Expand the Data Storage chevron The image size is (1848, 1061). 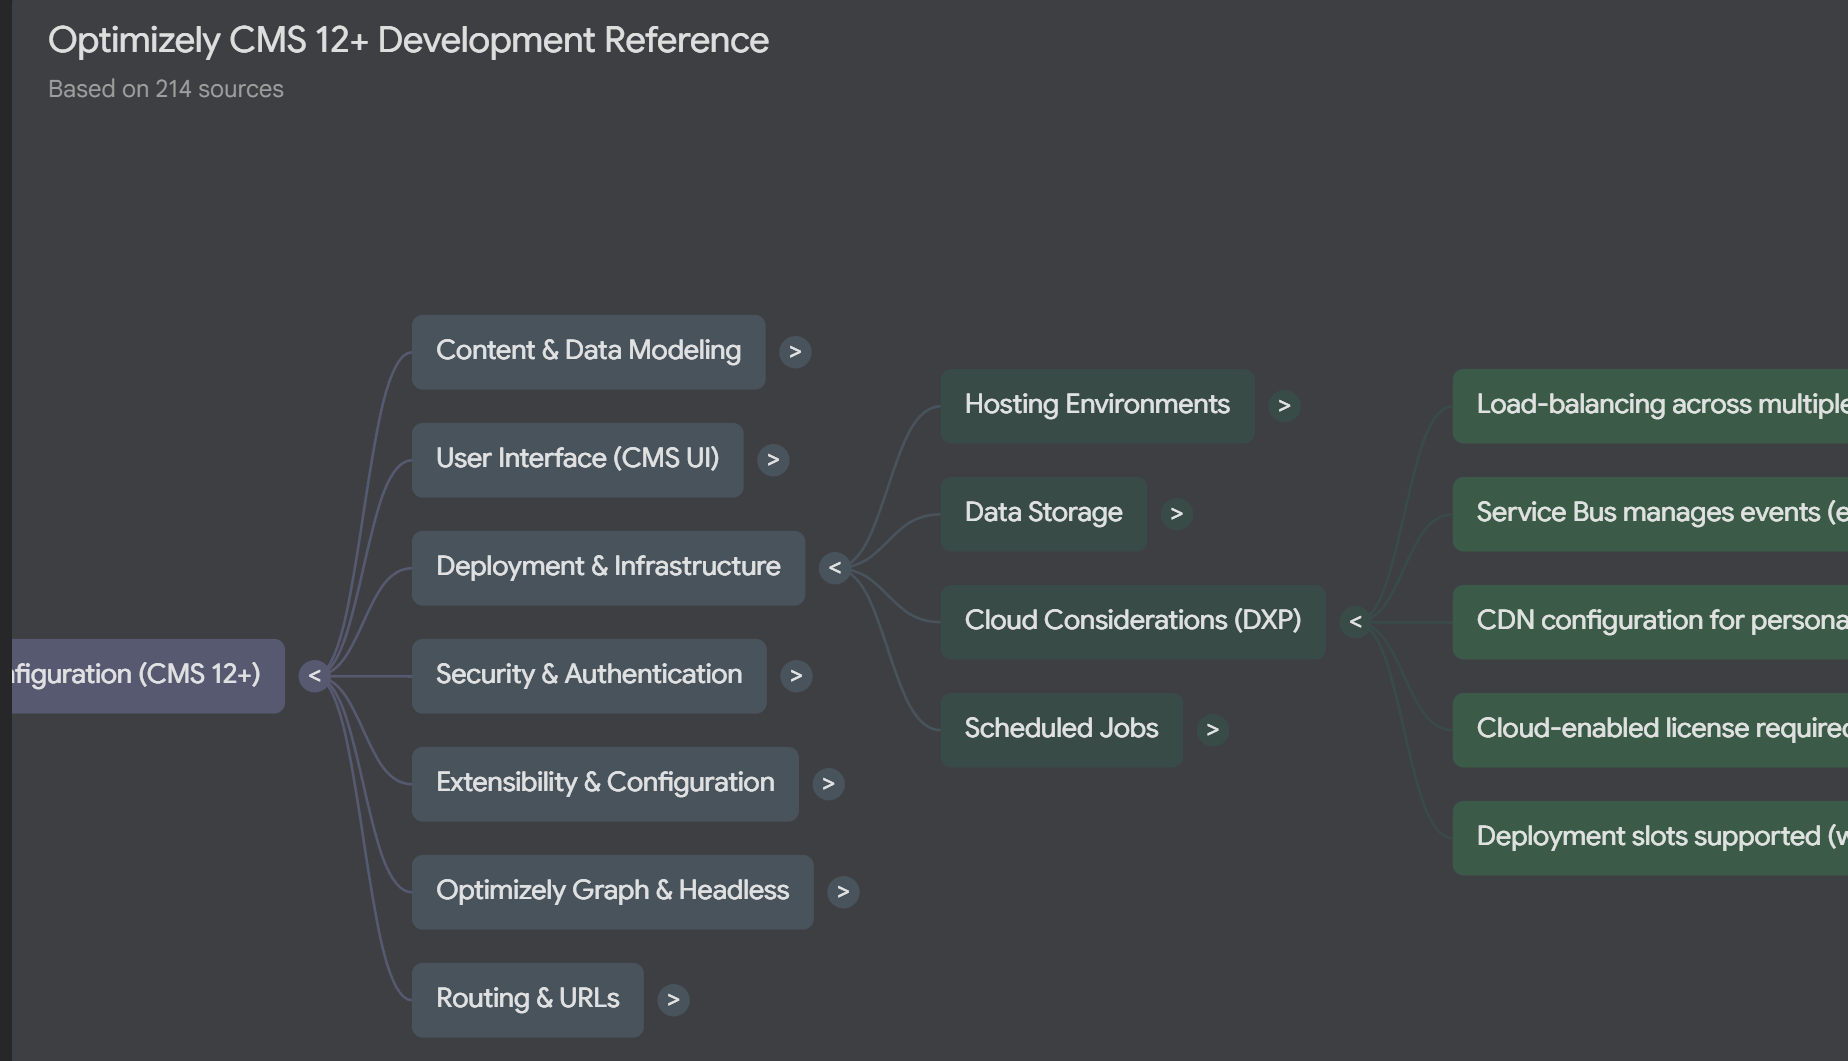click(x=1176, y=514)
